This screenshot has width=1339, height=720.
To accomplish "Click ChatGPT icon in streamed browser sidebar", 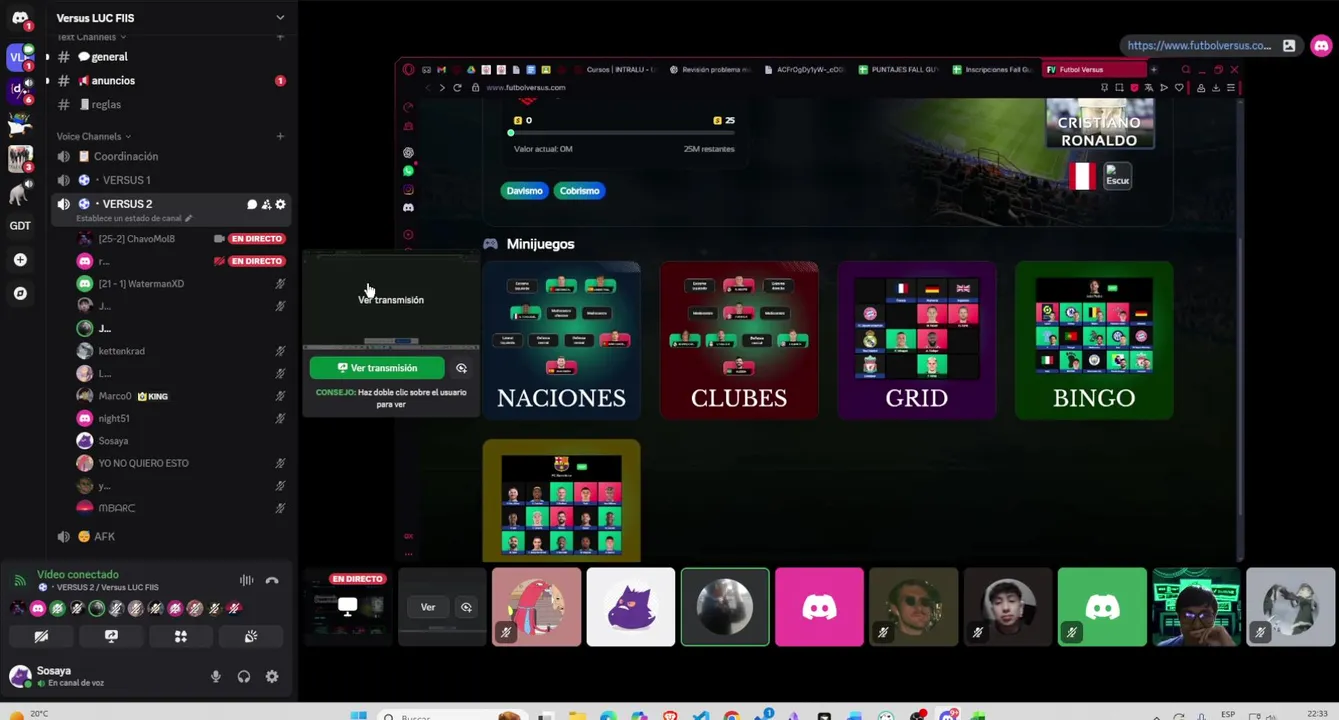I will 408,153.
